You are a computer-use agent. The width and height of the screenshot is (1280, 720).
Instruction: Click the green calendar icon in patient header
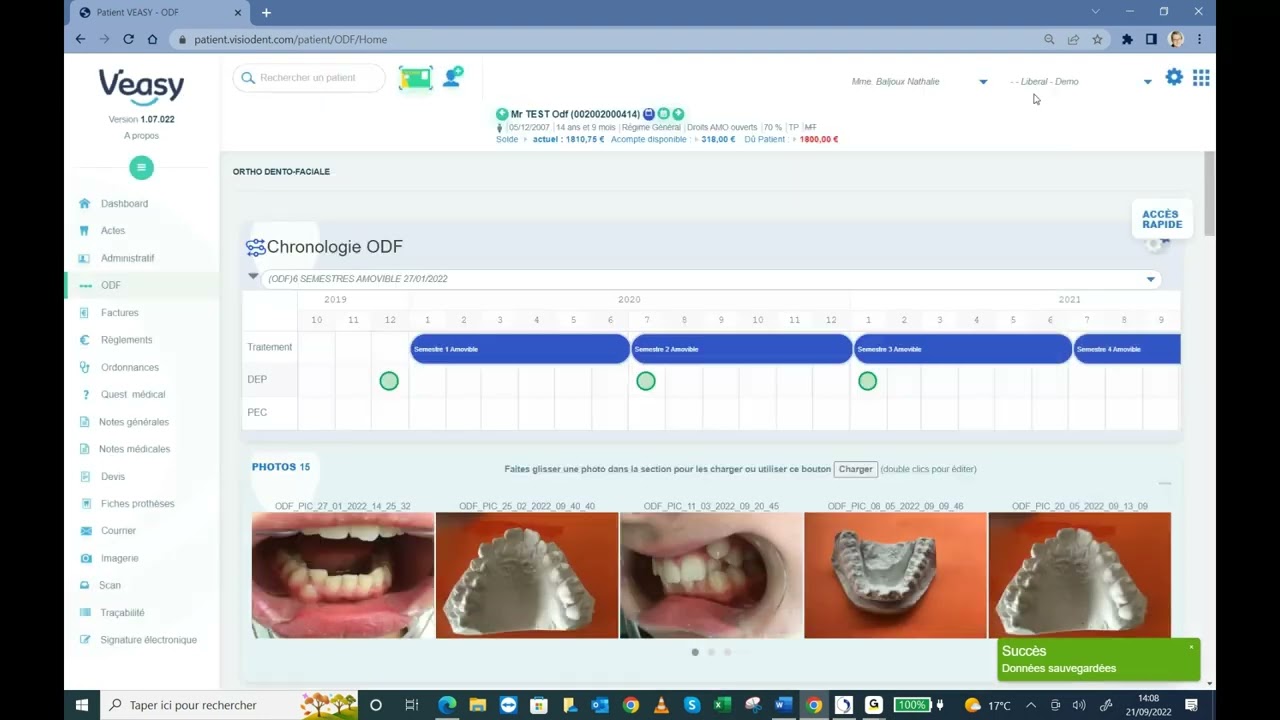tap(663, 114)
